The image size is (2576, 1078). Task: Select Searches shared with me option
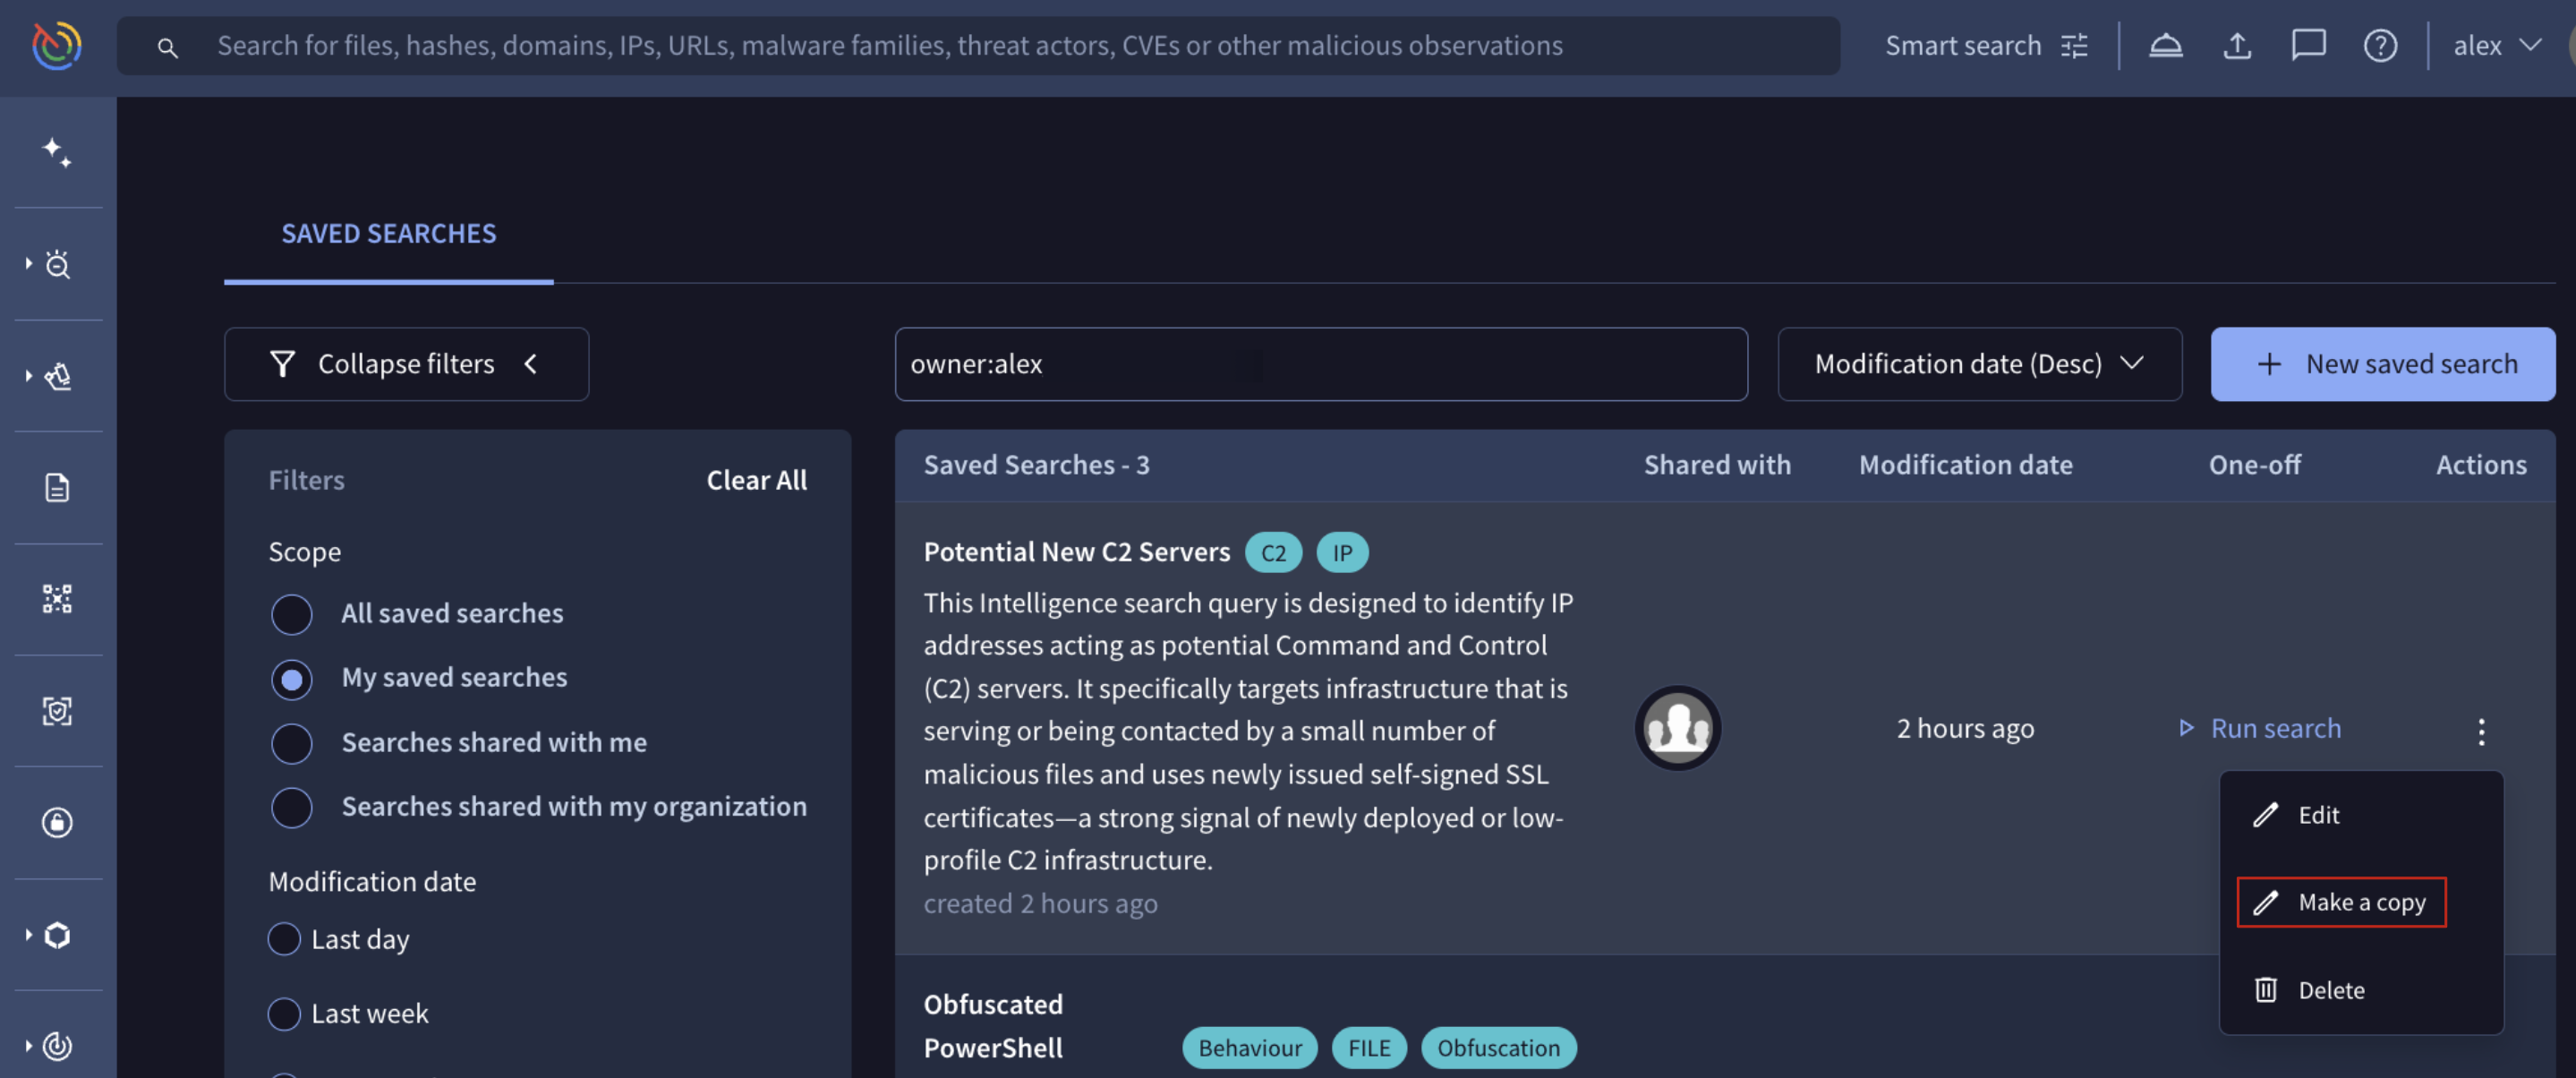(292, 743)
